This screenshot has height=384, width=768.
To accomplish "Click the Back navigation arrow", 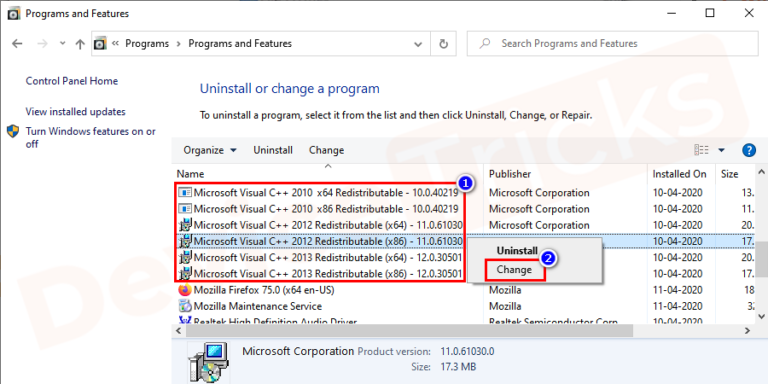I will [17, 44].
